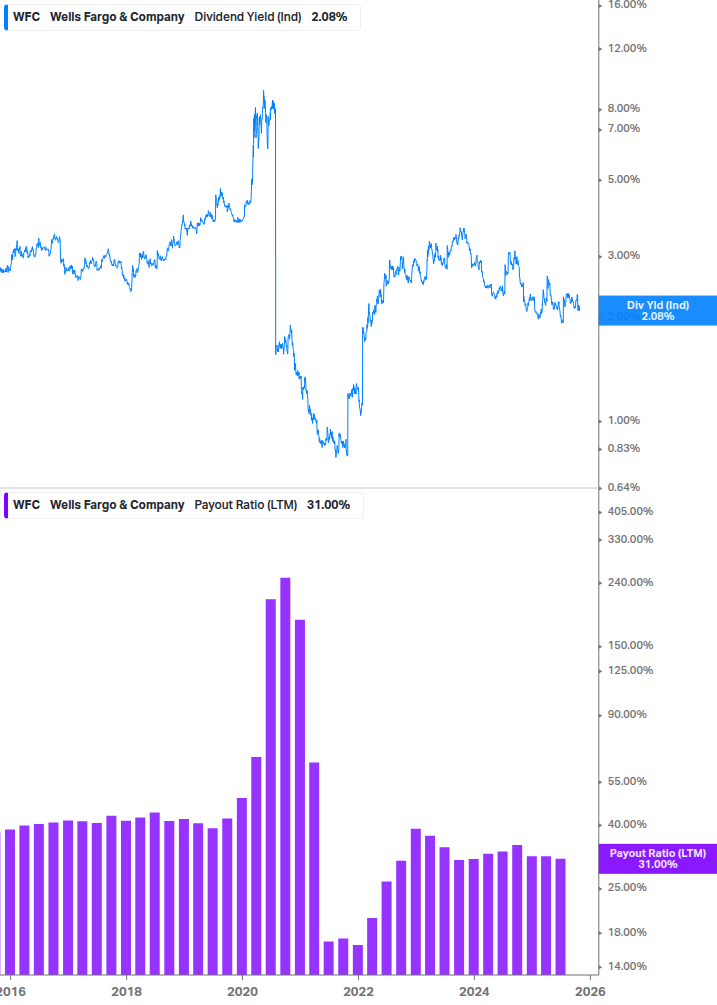The height and width of the screenshot is (1005, 717).
Task: Click the 2.08% value in the top legend
Action: (x=328, y=17)
